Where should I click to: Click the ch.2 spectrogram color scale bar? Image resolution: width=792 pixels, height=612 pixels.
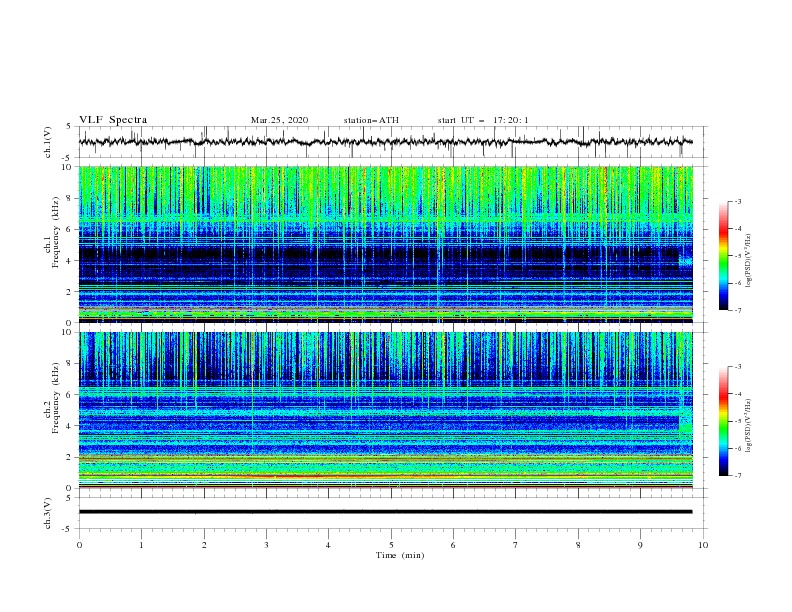click(x=723, y=421)
